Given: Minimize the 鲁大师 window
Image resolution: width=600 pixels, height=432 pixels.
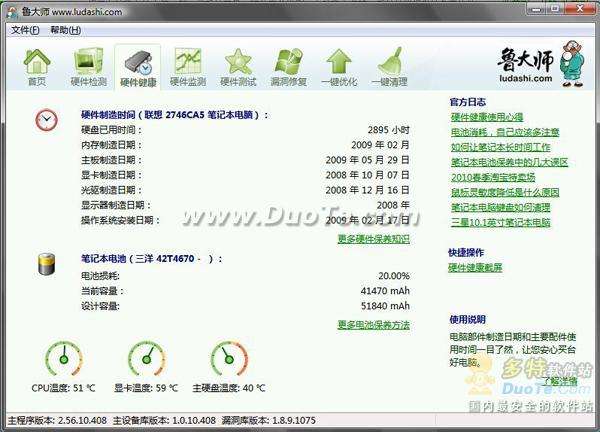Looking at the screenshot, I should 536,8.
